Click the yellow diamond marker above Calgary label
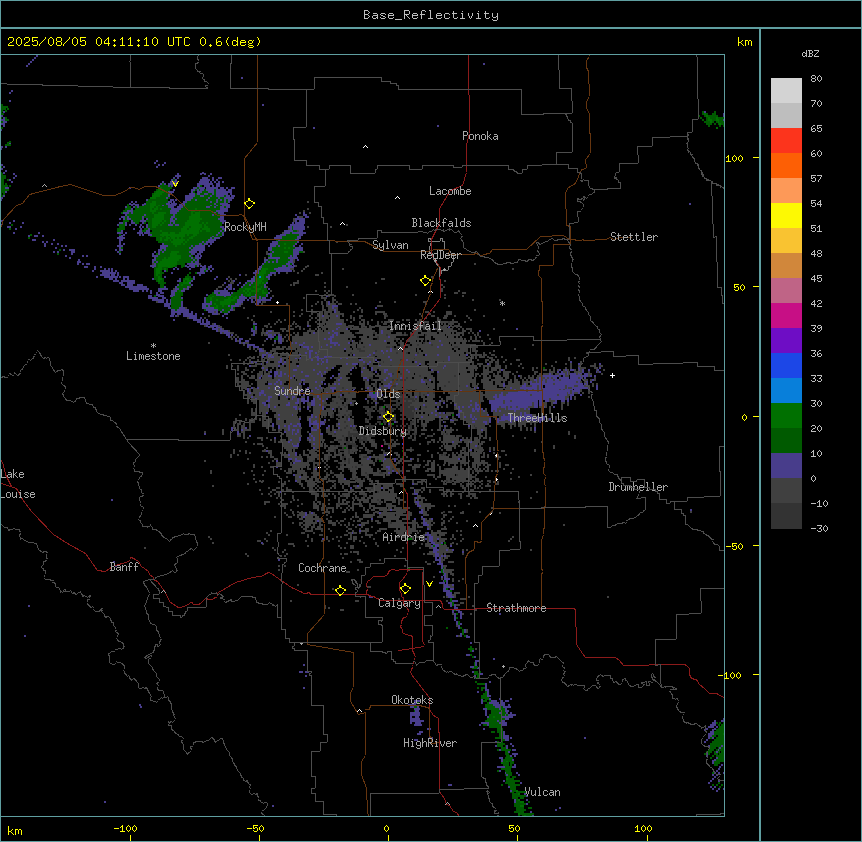The image size is (862, 842). [x=406, y=589]
